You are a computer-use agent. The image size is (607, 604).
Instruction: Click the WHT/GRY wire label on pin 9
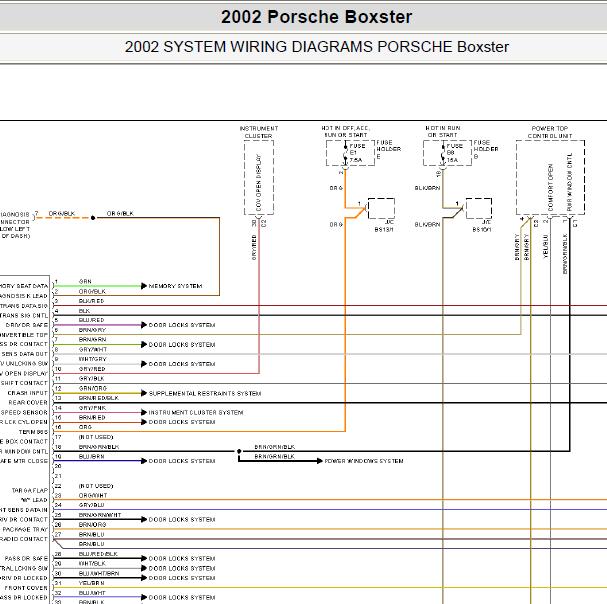coord(92,359)
